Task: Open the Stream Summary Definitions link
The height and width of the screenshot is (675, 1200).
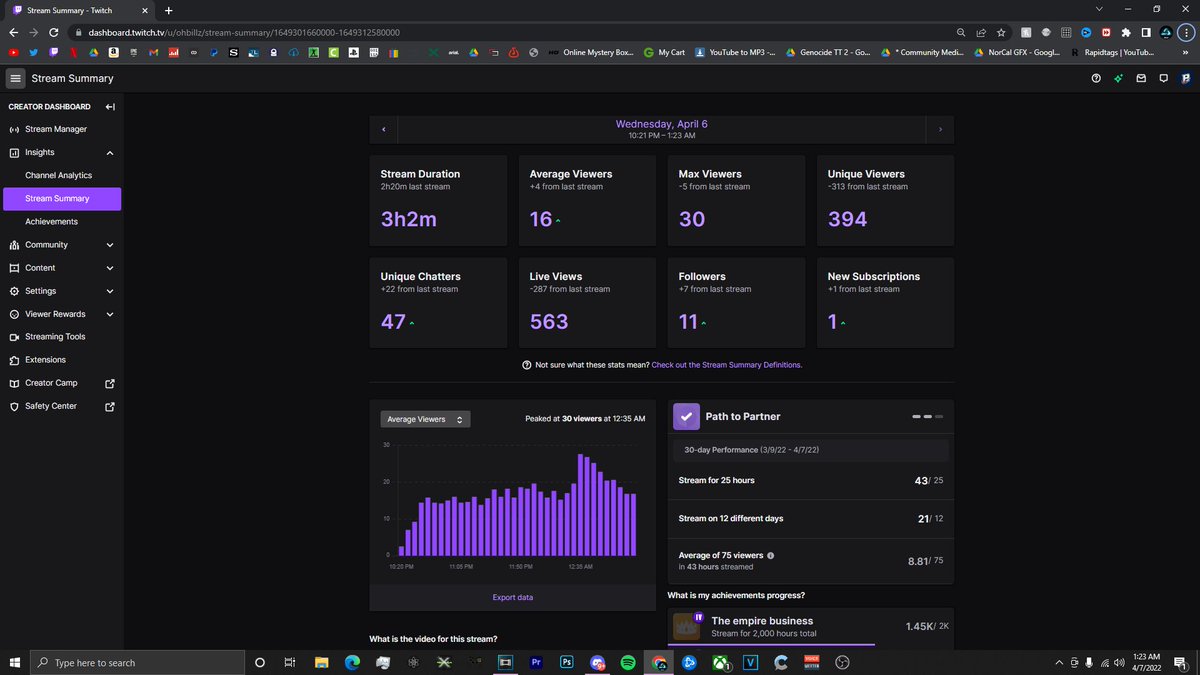Action: (x=726, y=365)
